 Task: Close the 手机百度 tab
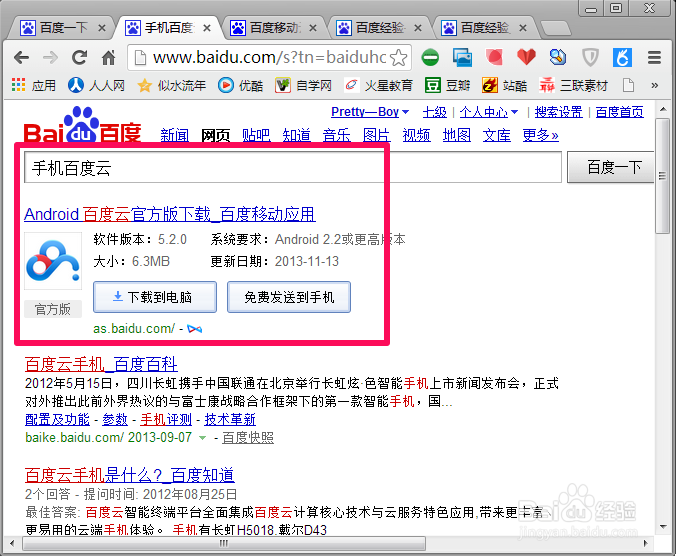pyautogui.click(x=207, y=28)
